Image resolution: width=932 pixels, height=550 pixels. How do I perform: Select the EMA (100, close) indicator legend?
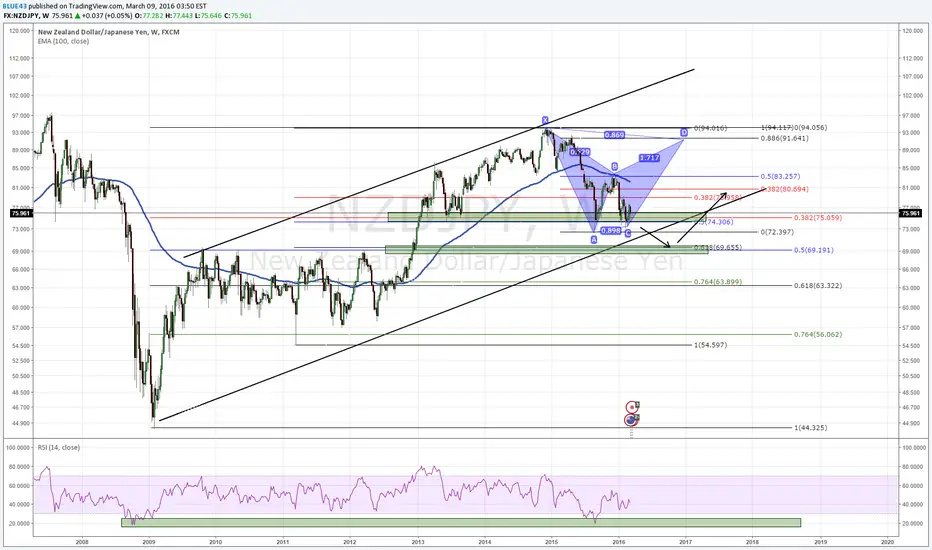pyautogui.click(x=64, y=42)
